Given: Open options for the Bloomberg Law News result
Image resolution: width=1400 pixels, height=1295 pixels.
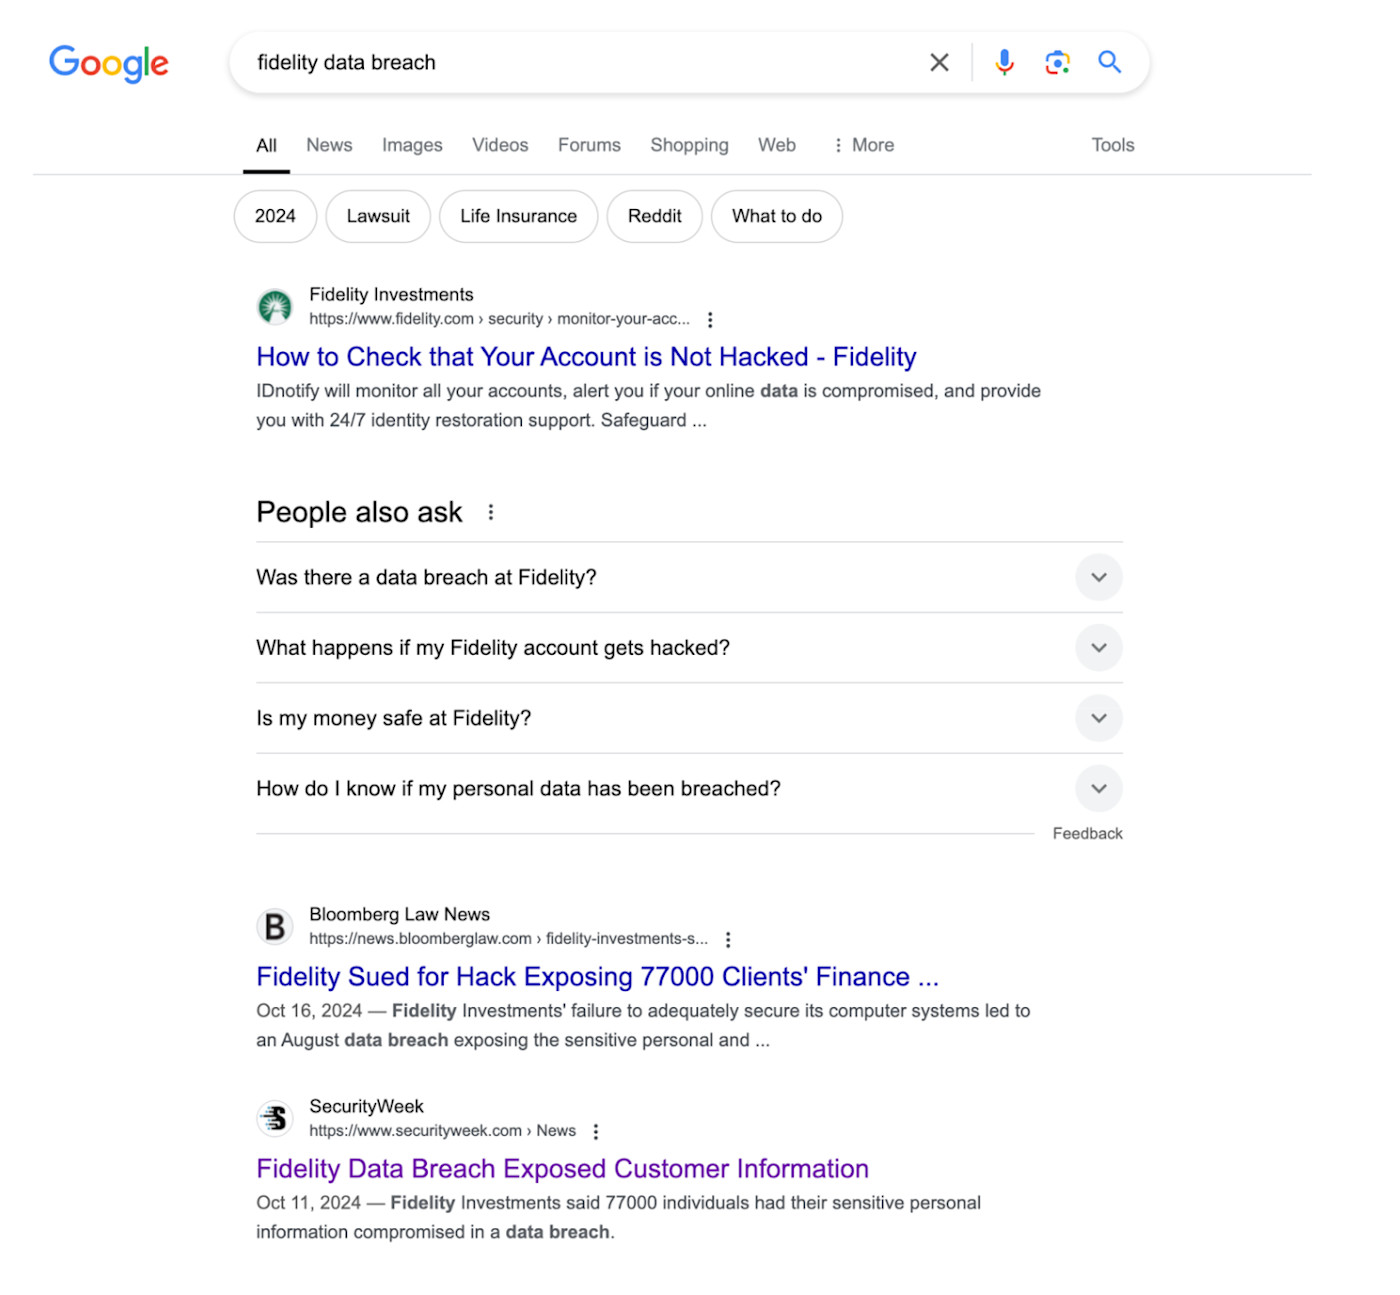Looking at the screenshot, I should [727, 939].
